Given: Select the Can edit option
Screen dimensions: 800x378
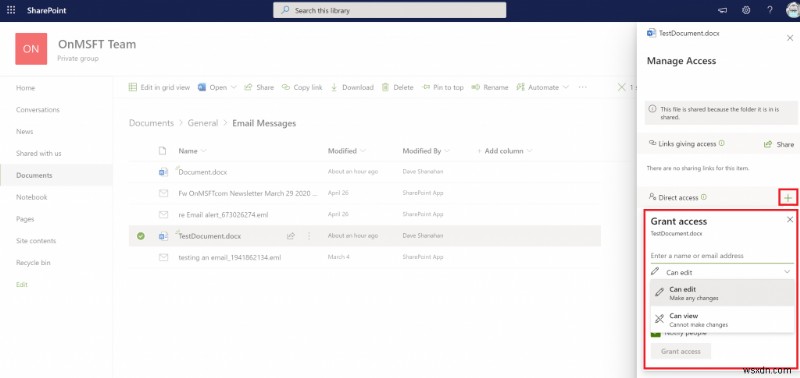Looking at the screenshot, I should [721, 293].
